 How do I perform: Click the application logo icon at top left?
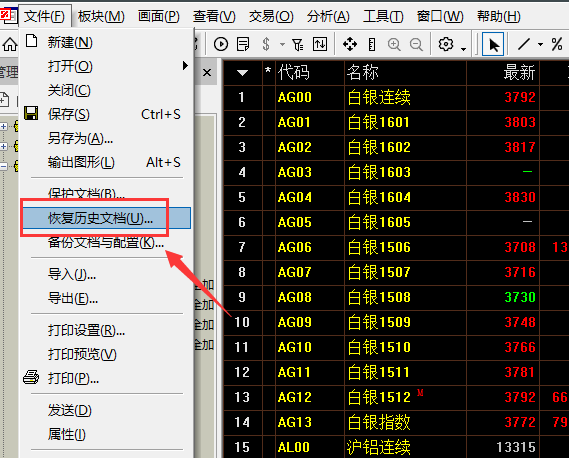click(8, 16)
